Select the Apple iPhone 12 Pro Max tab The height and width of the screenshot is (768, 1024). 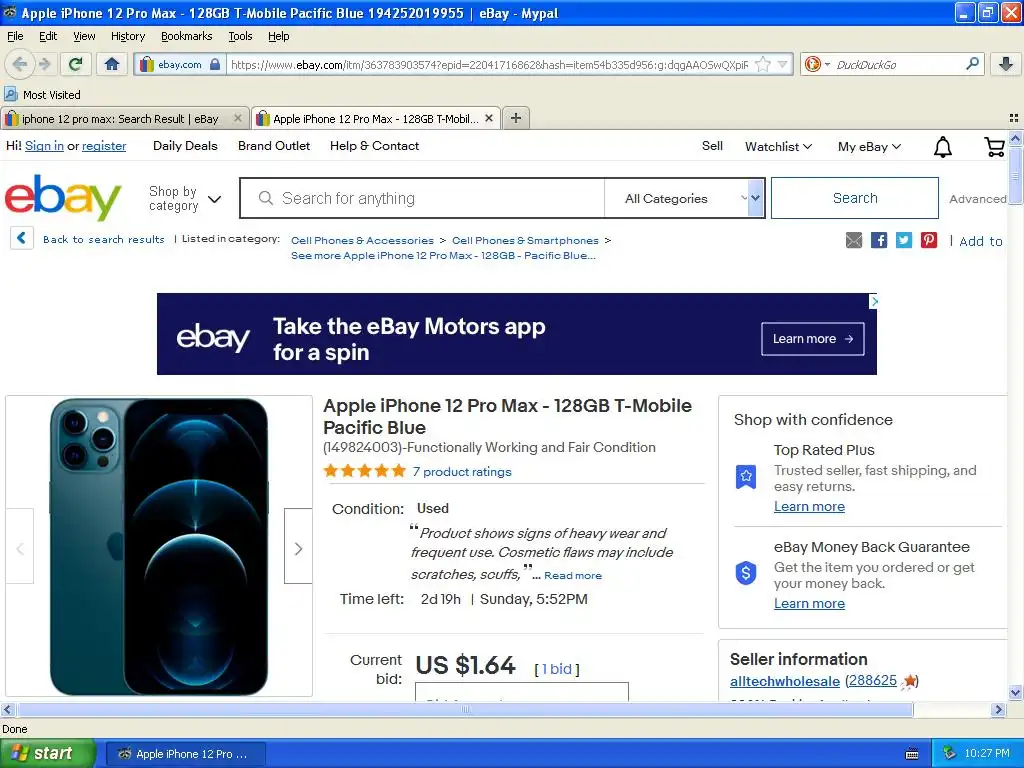(376, 118)
